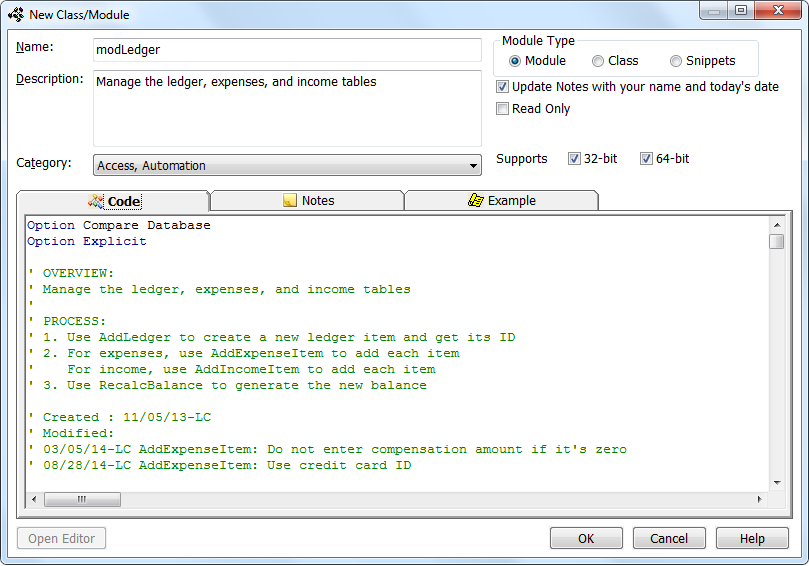Click the vertical scrollbar up arrow
The height and width of the screenshot is (566, 809).
point(776,225)
